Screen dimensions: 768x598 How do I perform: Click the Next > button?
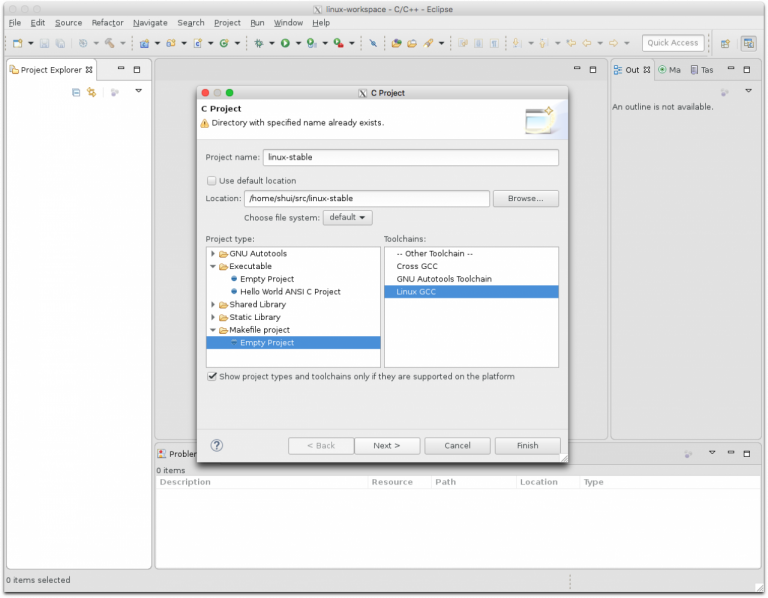pyautogui.click(x=387, y=446)
